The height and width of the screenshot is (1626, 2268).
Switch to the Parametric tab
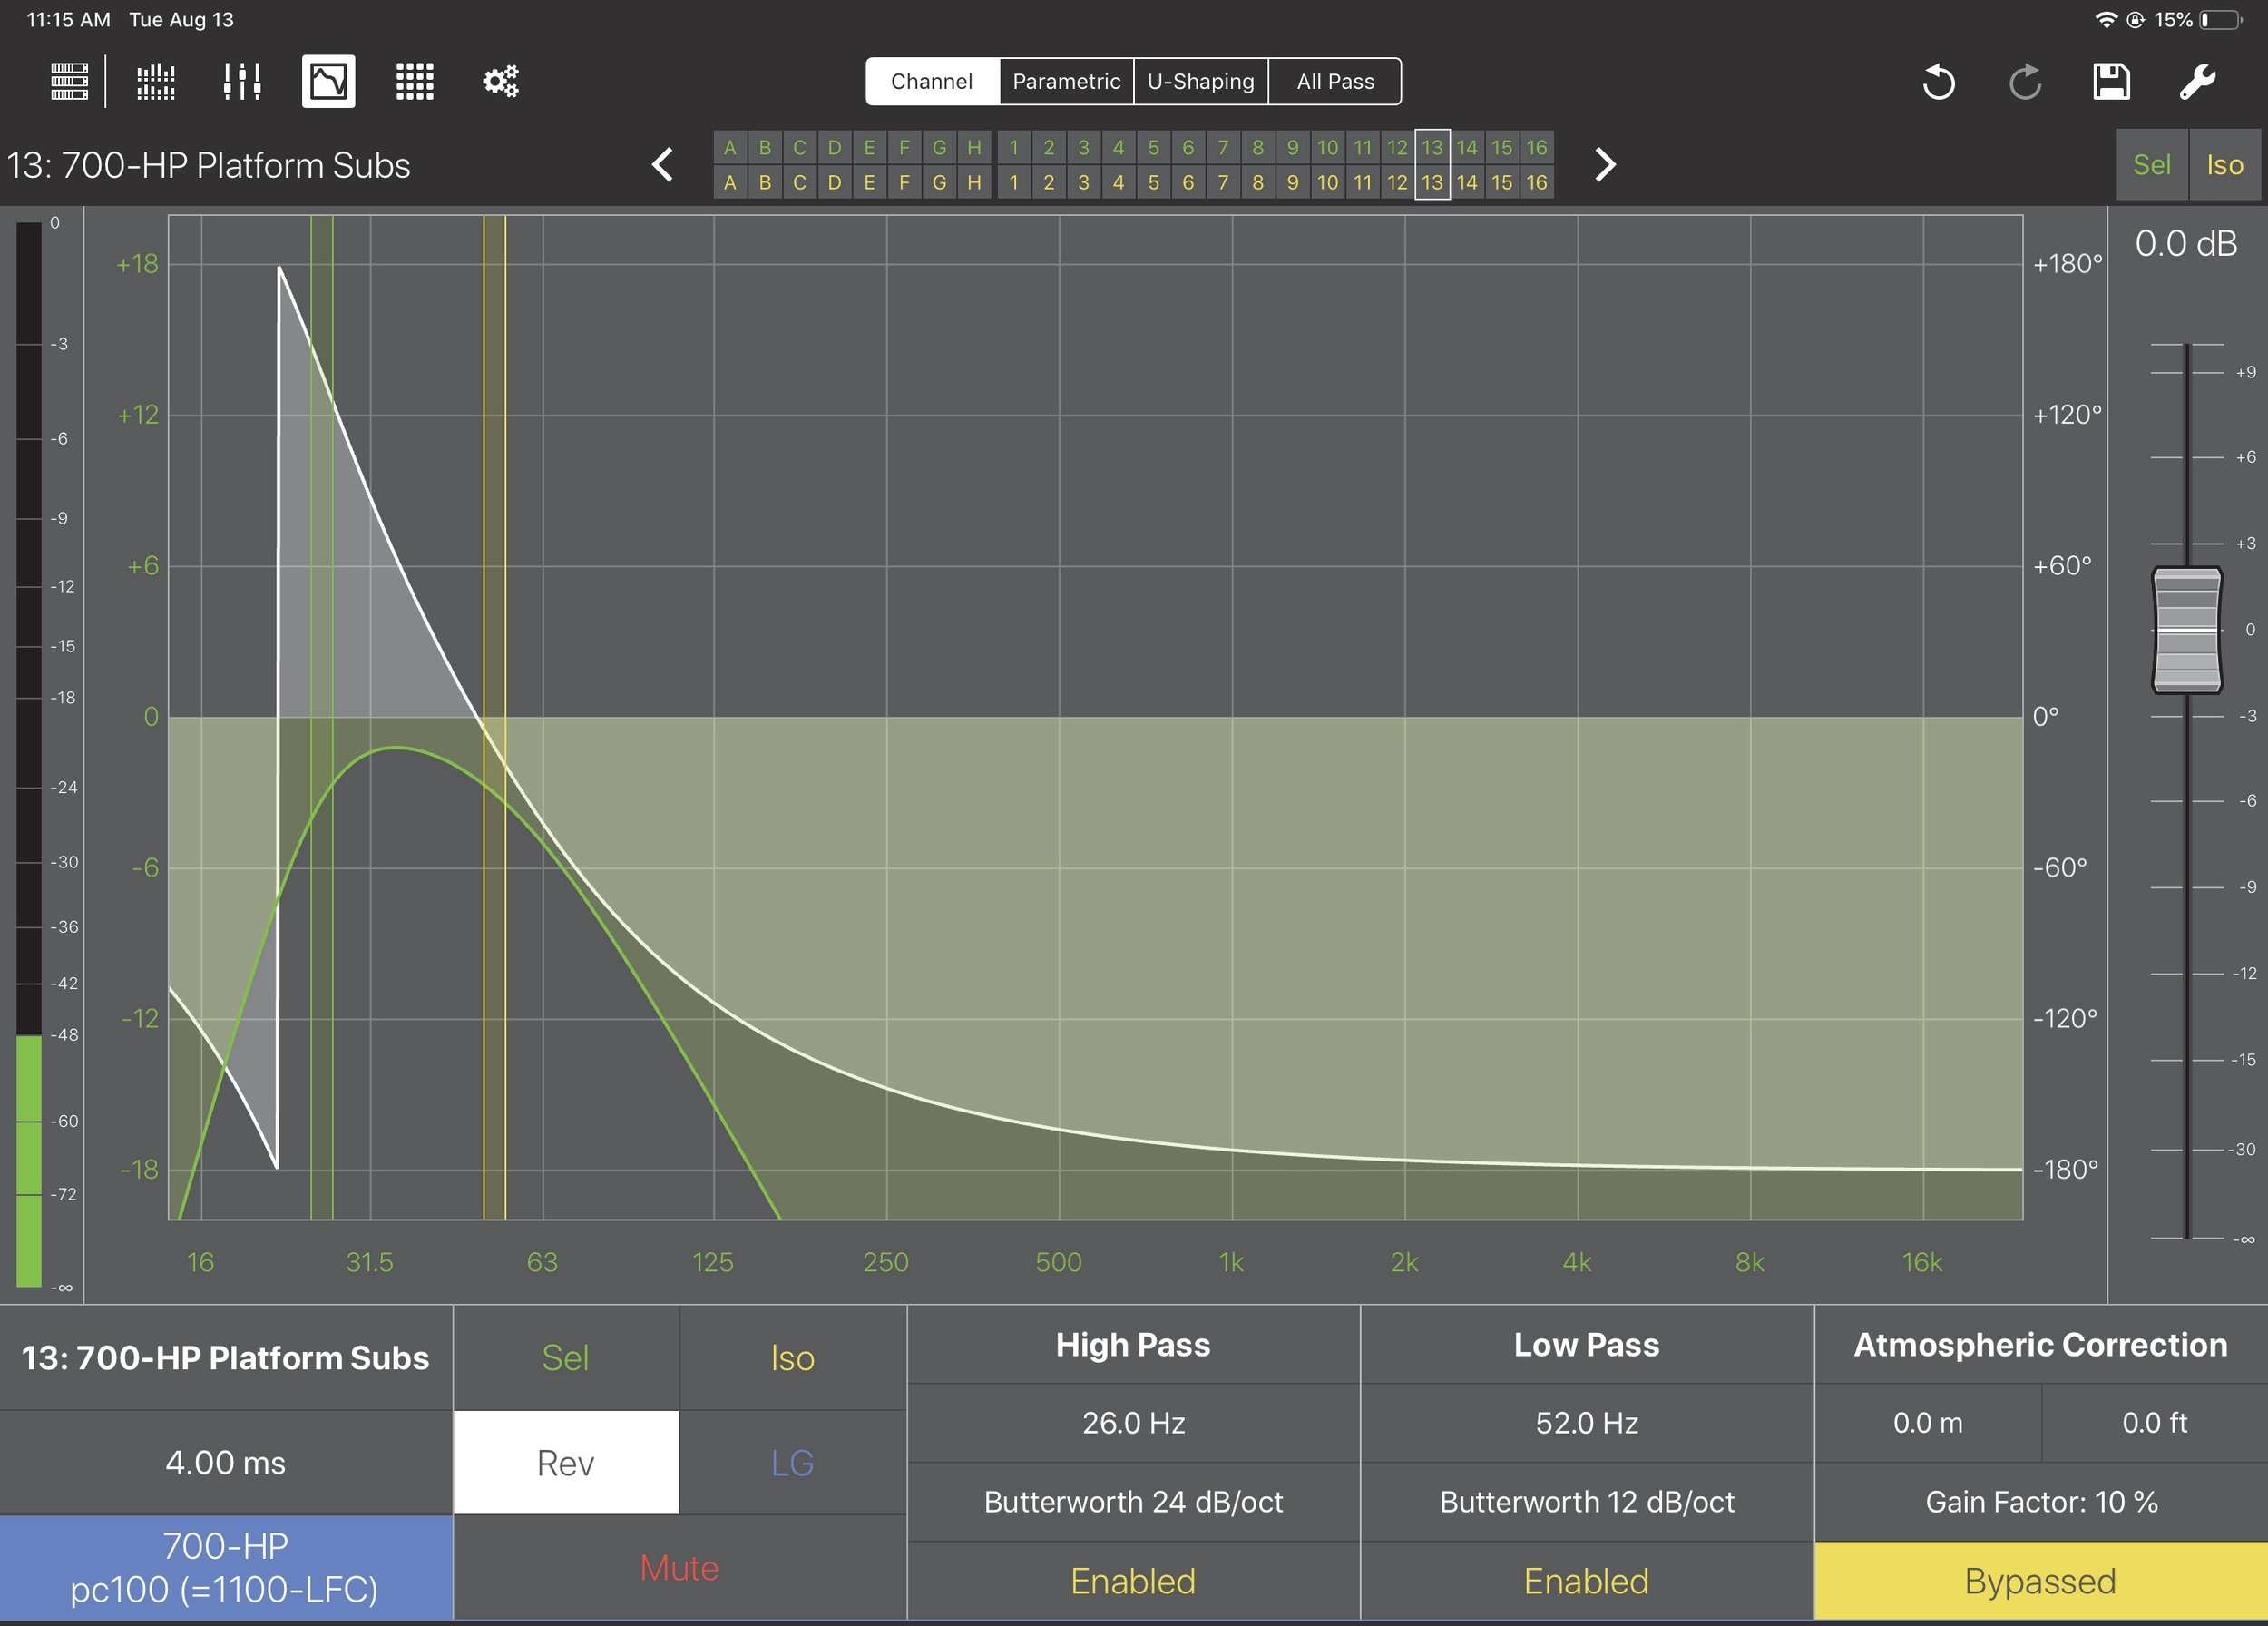coord(1066,81)
